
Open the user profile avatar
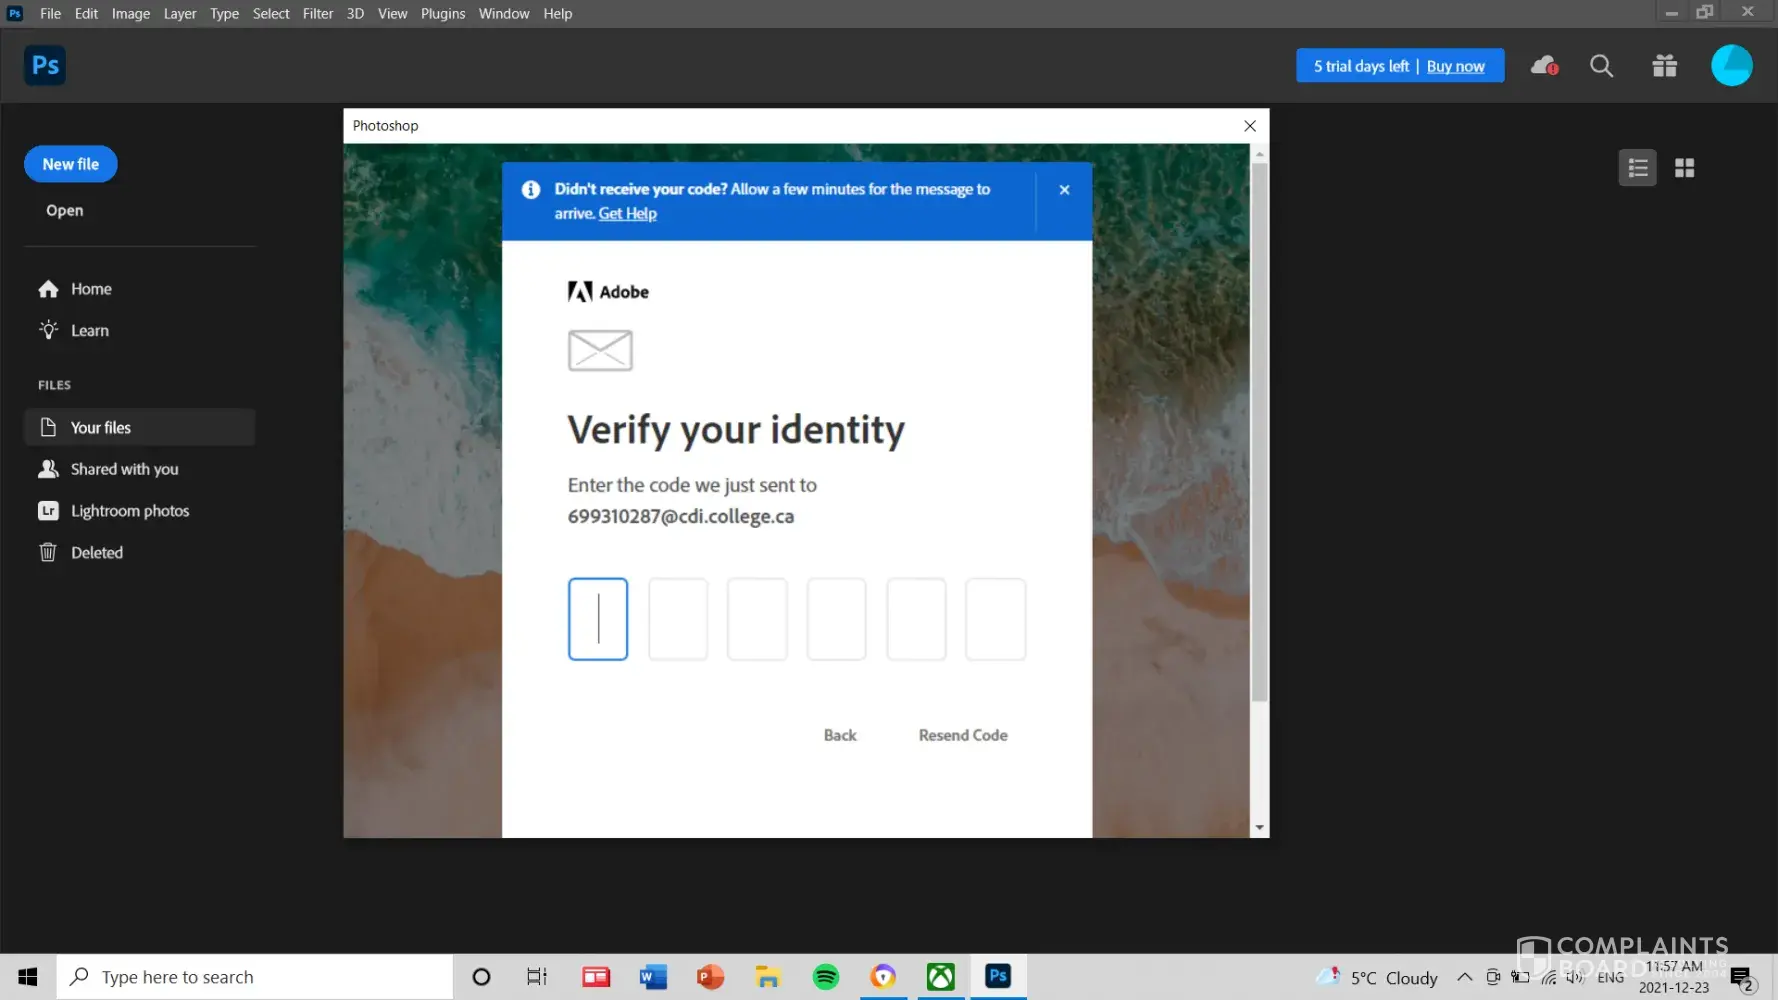click(x=1731, y=66)
